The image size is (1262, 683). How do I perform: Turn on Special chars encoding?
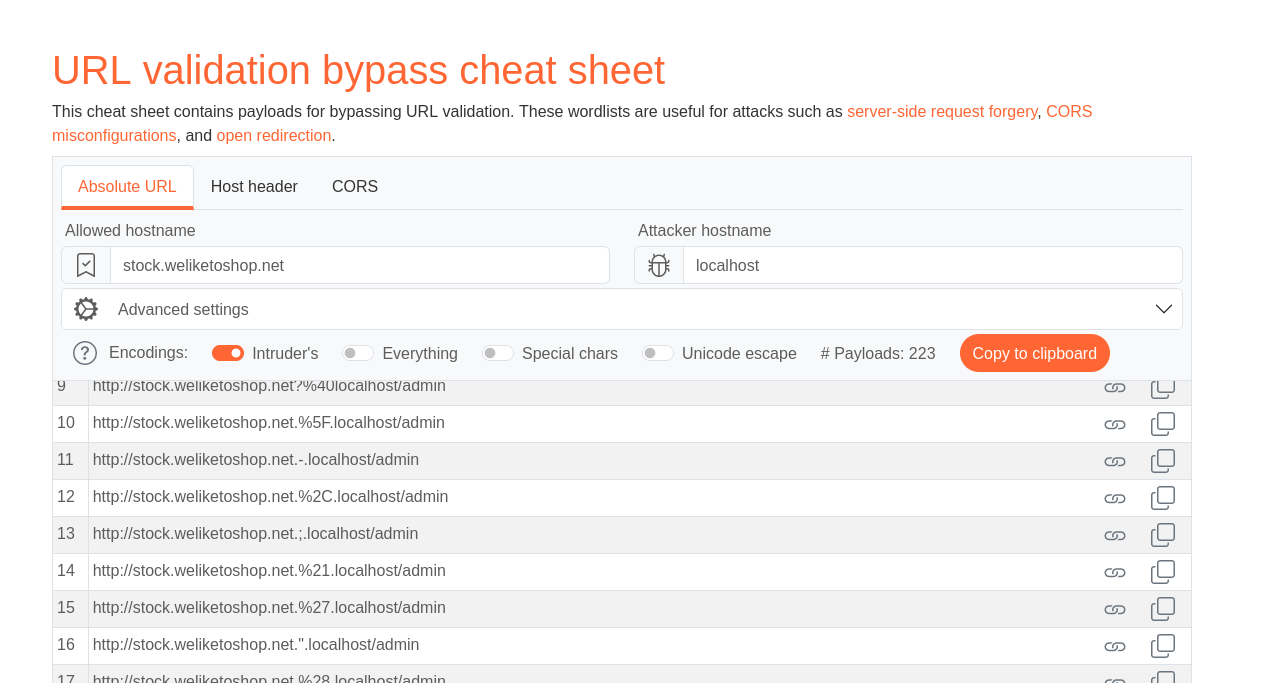498,353
